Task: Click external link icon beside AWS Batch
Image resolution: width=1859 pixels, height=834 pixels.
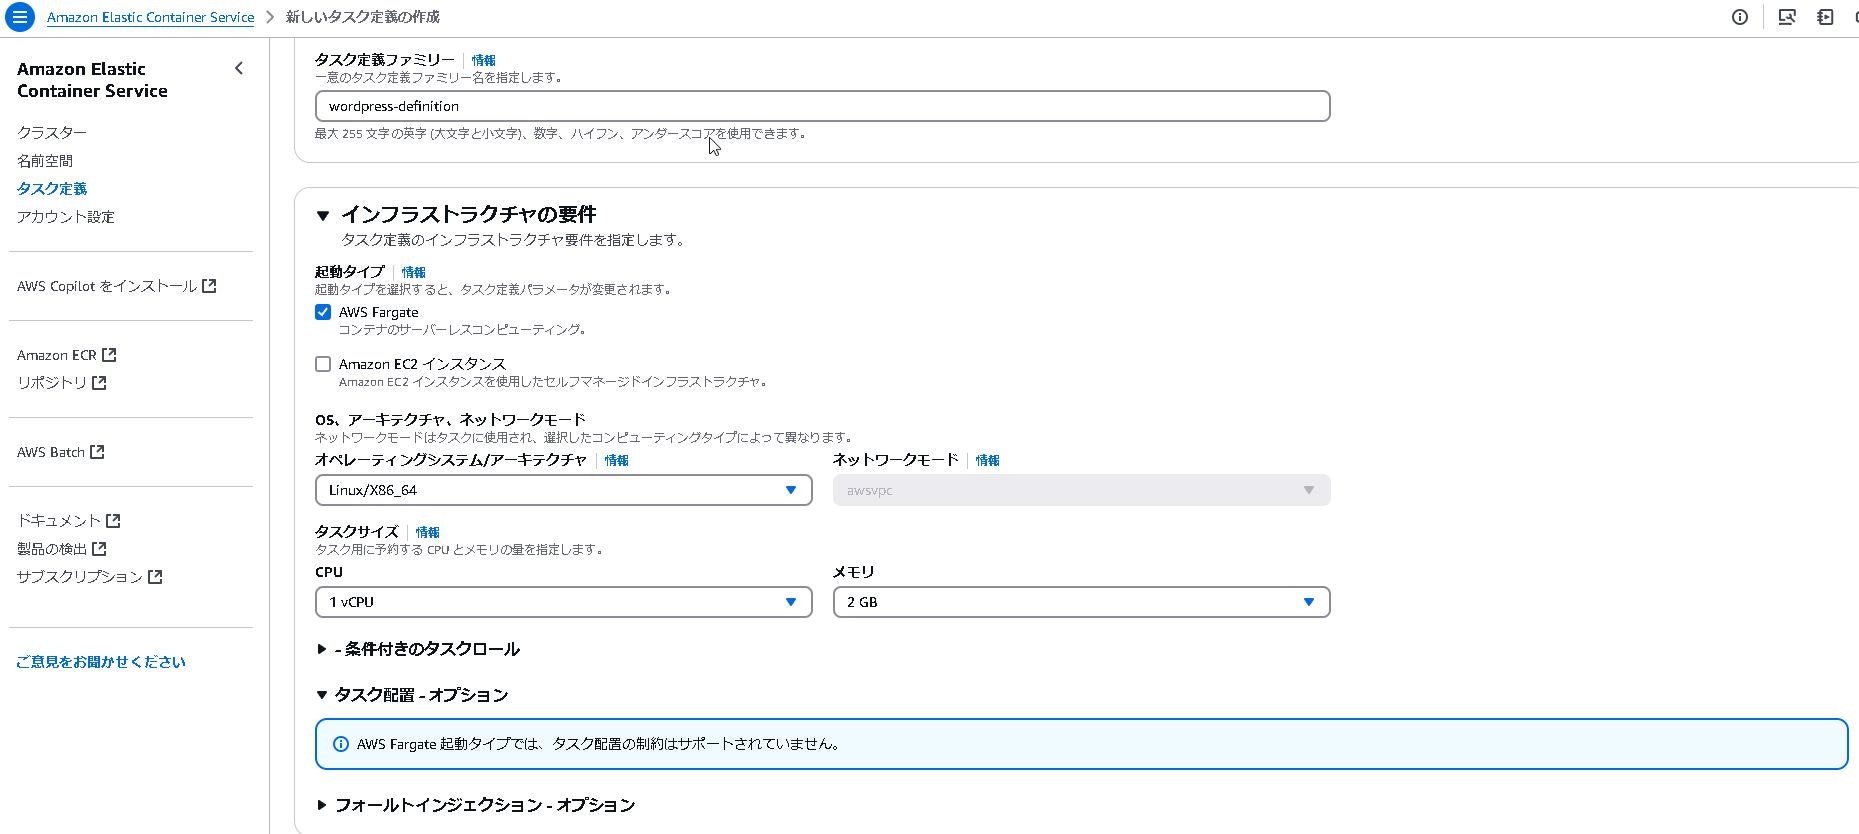Action: point(97,452)
